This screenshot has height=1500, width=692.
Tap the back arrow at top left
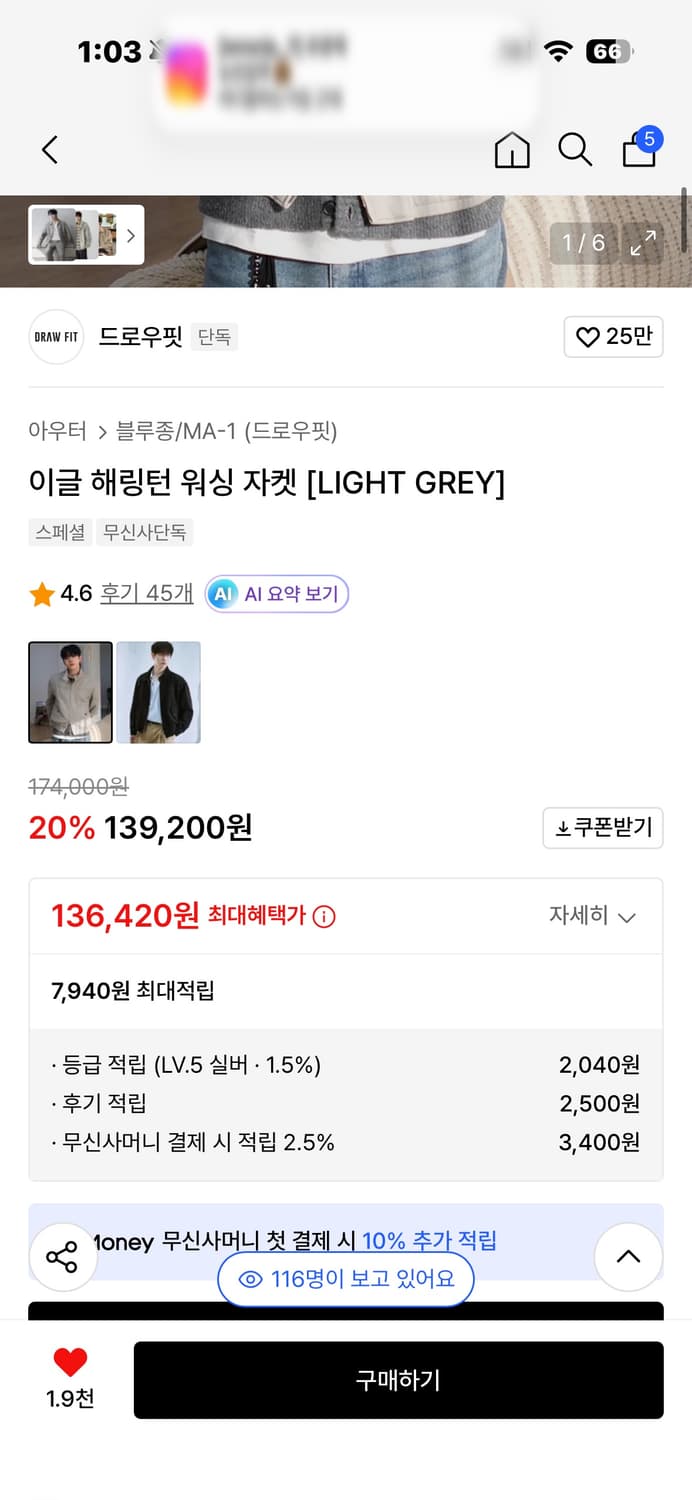[x=49, y=149]
